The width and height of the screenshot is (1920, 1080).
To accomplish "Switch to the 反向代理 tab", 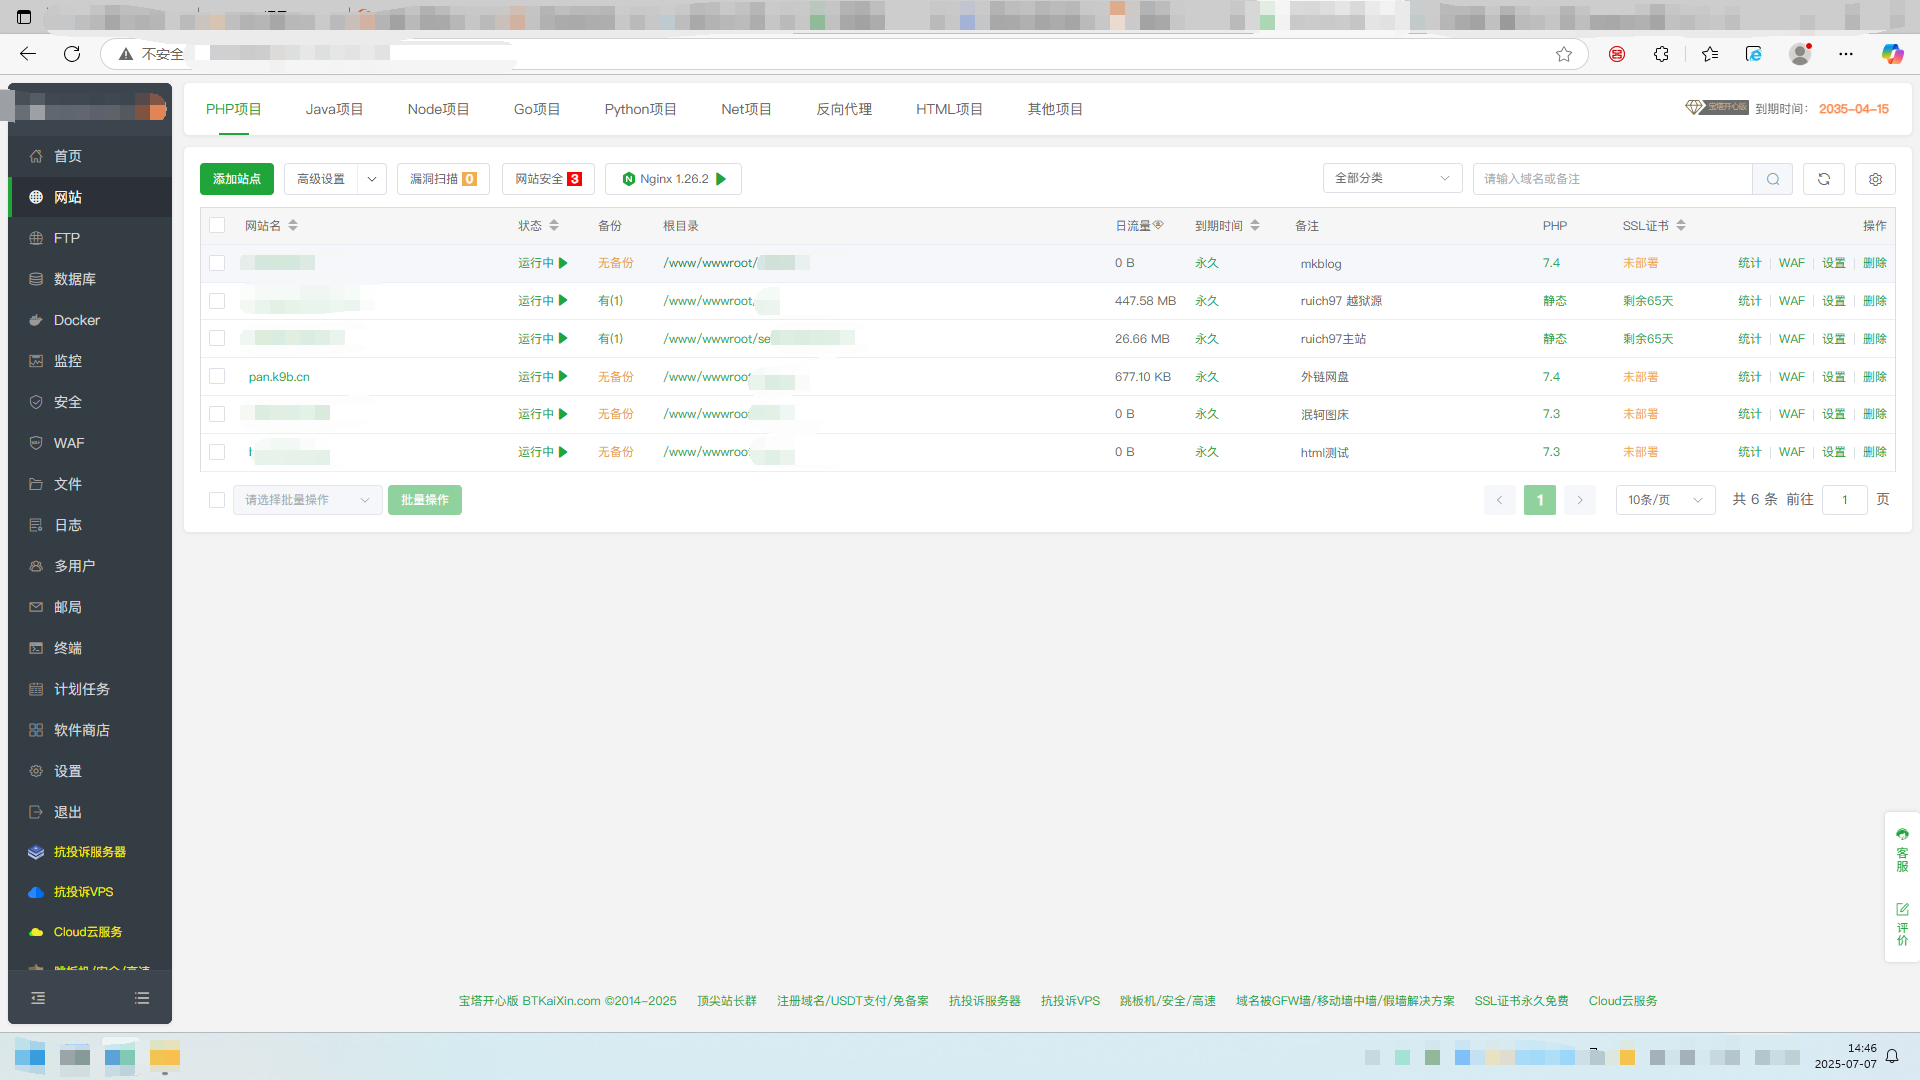I will click(844, 109).
